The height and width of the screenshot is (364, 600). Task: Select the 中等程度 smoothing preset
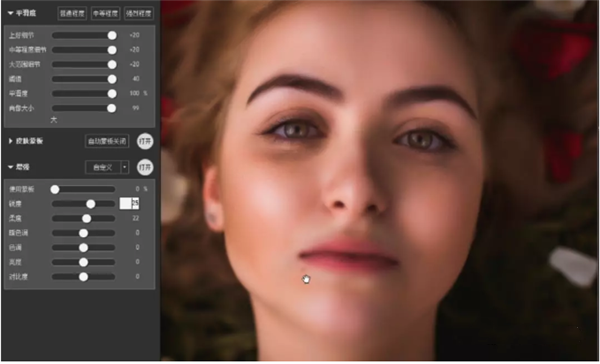coord(106,13)
